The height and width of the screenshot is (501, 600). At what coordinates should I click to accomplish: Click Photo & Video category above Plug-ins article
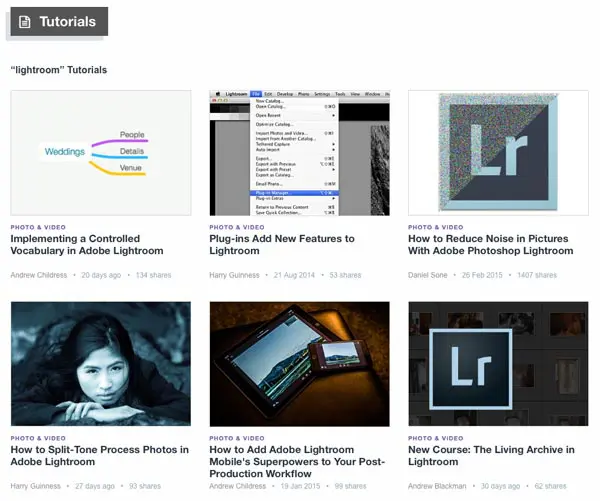pyautogui.click(x=237, y=227)
